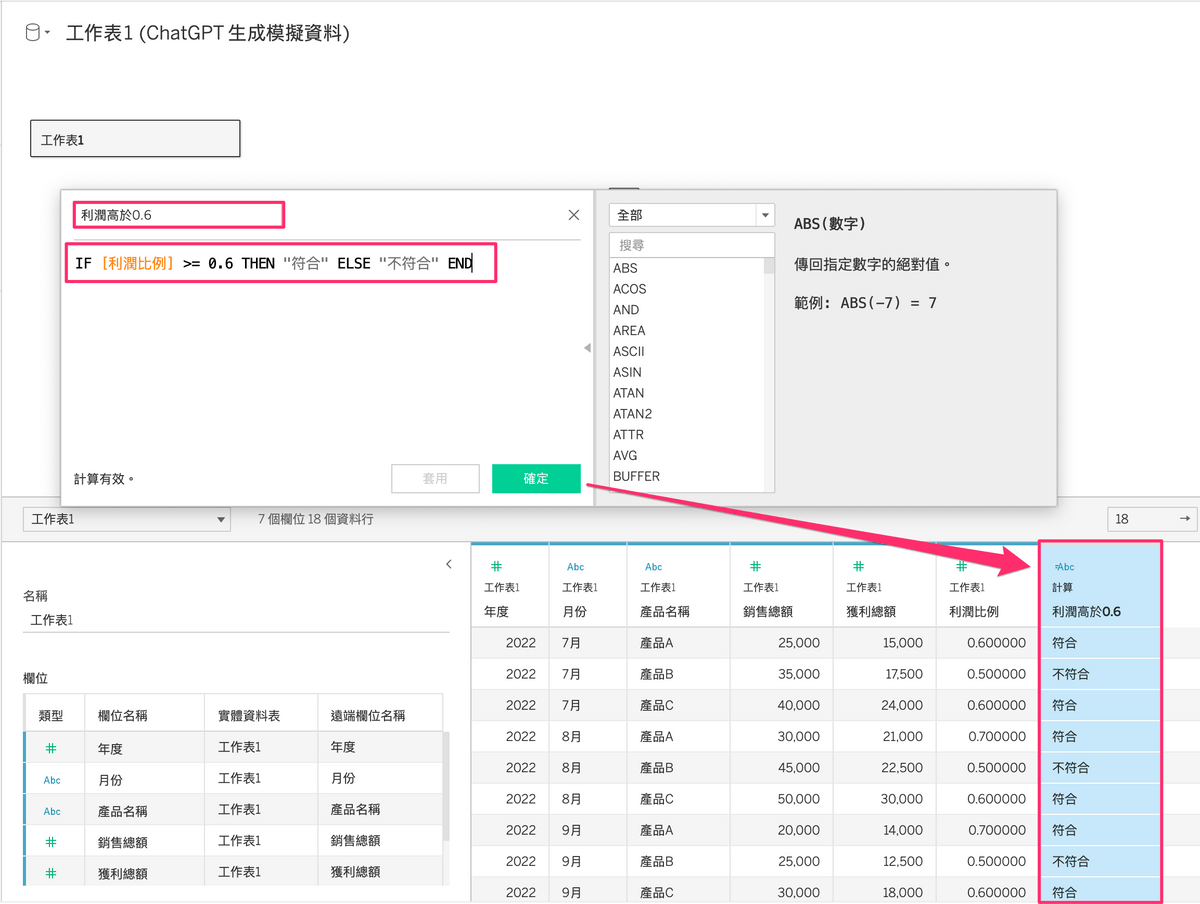Click the 14,000 profit cell

coord(884,829)
